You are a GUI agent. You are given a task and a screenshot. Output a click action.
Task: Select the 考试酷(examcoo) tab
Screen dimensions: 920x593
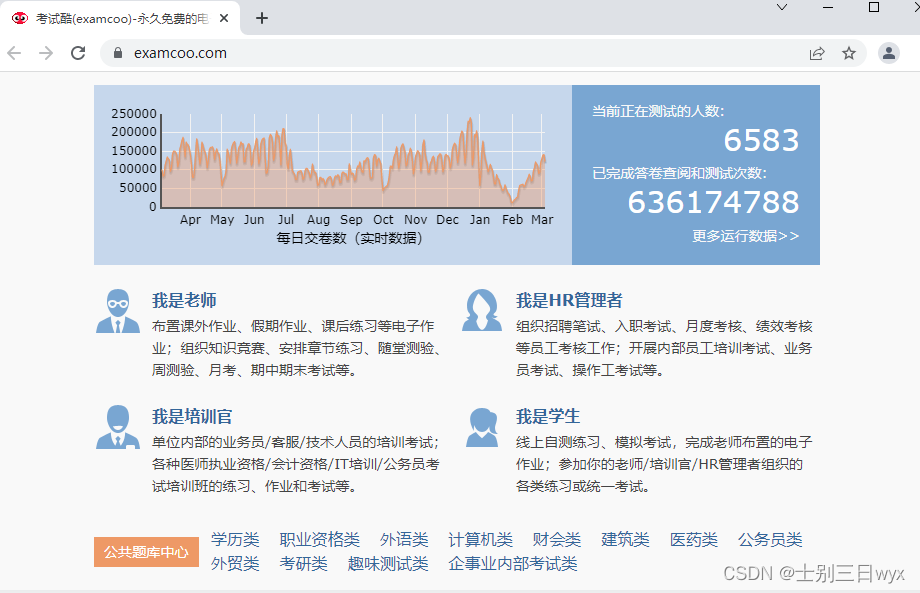pos(120,18)
